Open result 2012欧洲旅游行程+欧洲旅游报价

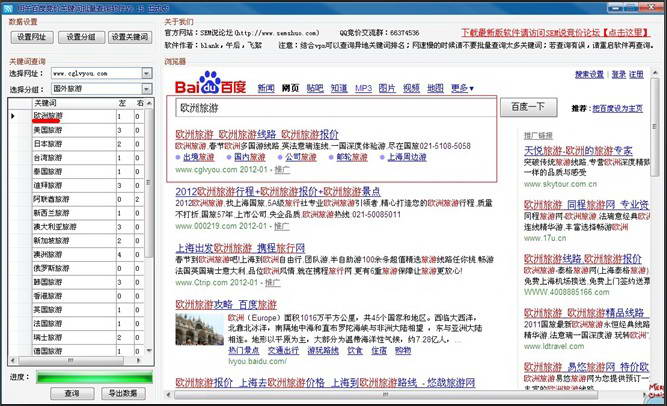tap(278, 192)
